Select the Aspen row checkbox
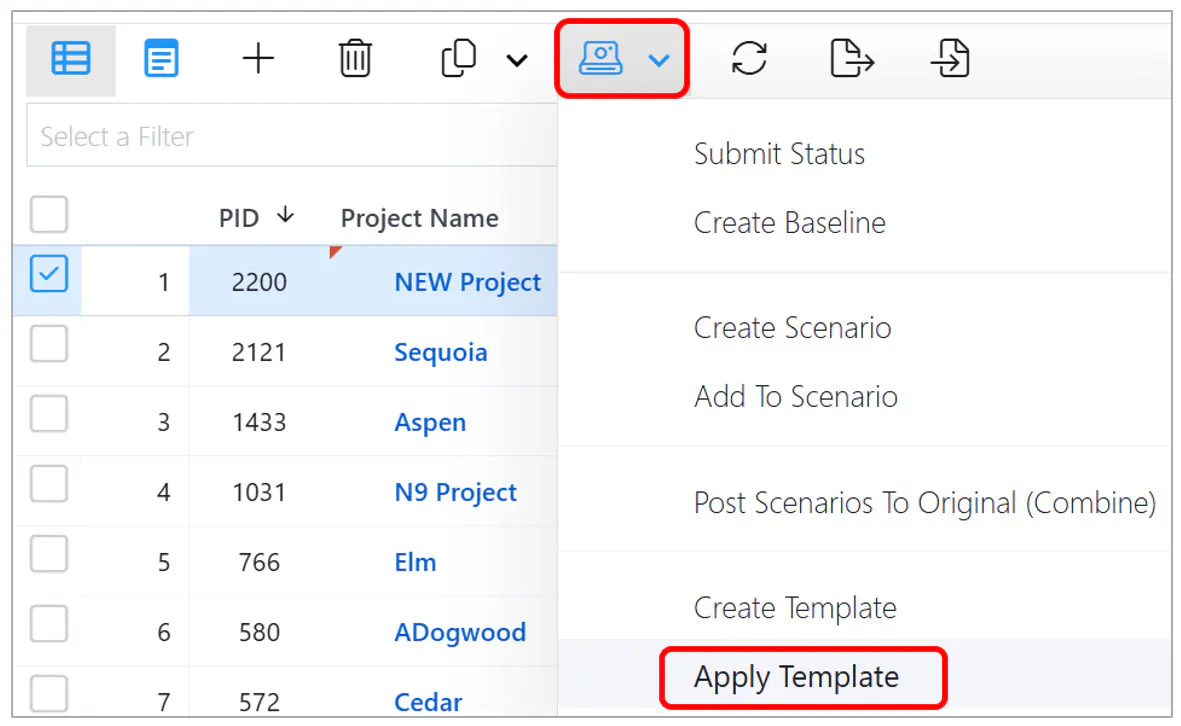The width and height of the screenshot is (1181, 726). pos(49,413)
